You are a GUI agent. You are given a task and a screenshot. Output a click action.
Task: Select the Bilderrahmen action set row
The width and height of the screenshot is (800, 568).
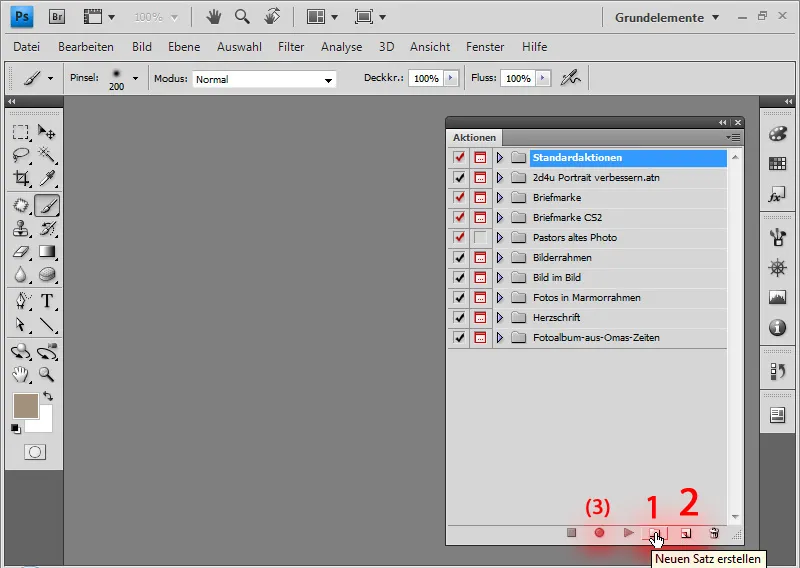[587, 258]
